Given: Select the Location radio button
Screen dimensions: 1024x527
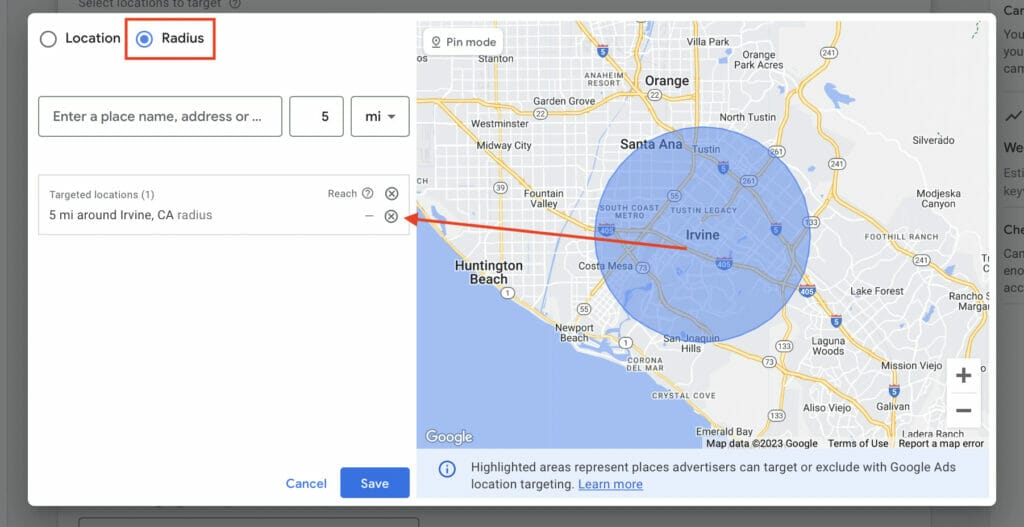Looking at the screenshot, I should click(48, 39).
